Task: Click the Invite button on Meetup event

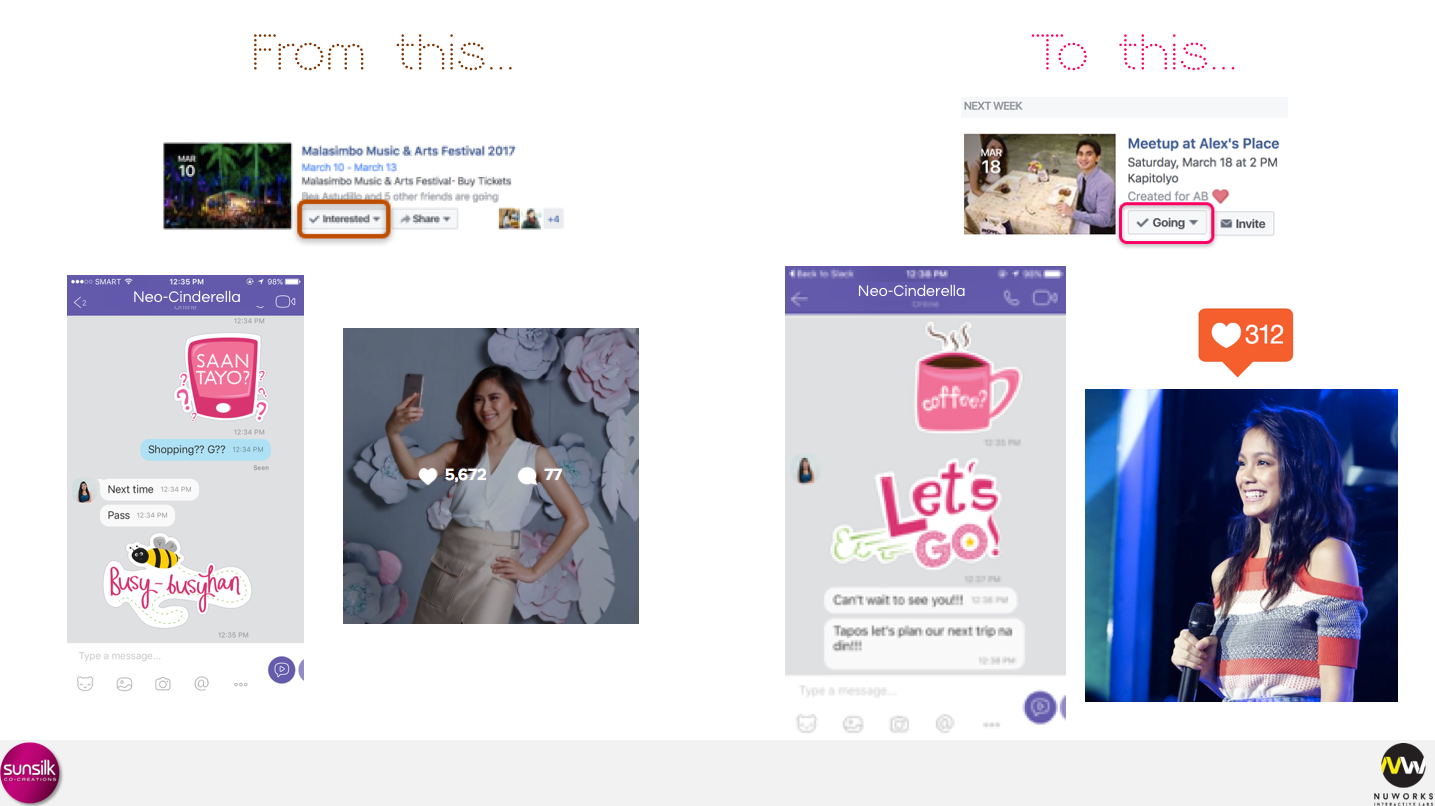Action: (1244, 224)
